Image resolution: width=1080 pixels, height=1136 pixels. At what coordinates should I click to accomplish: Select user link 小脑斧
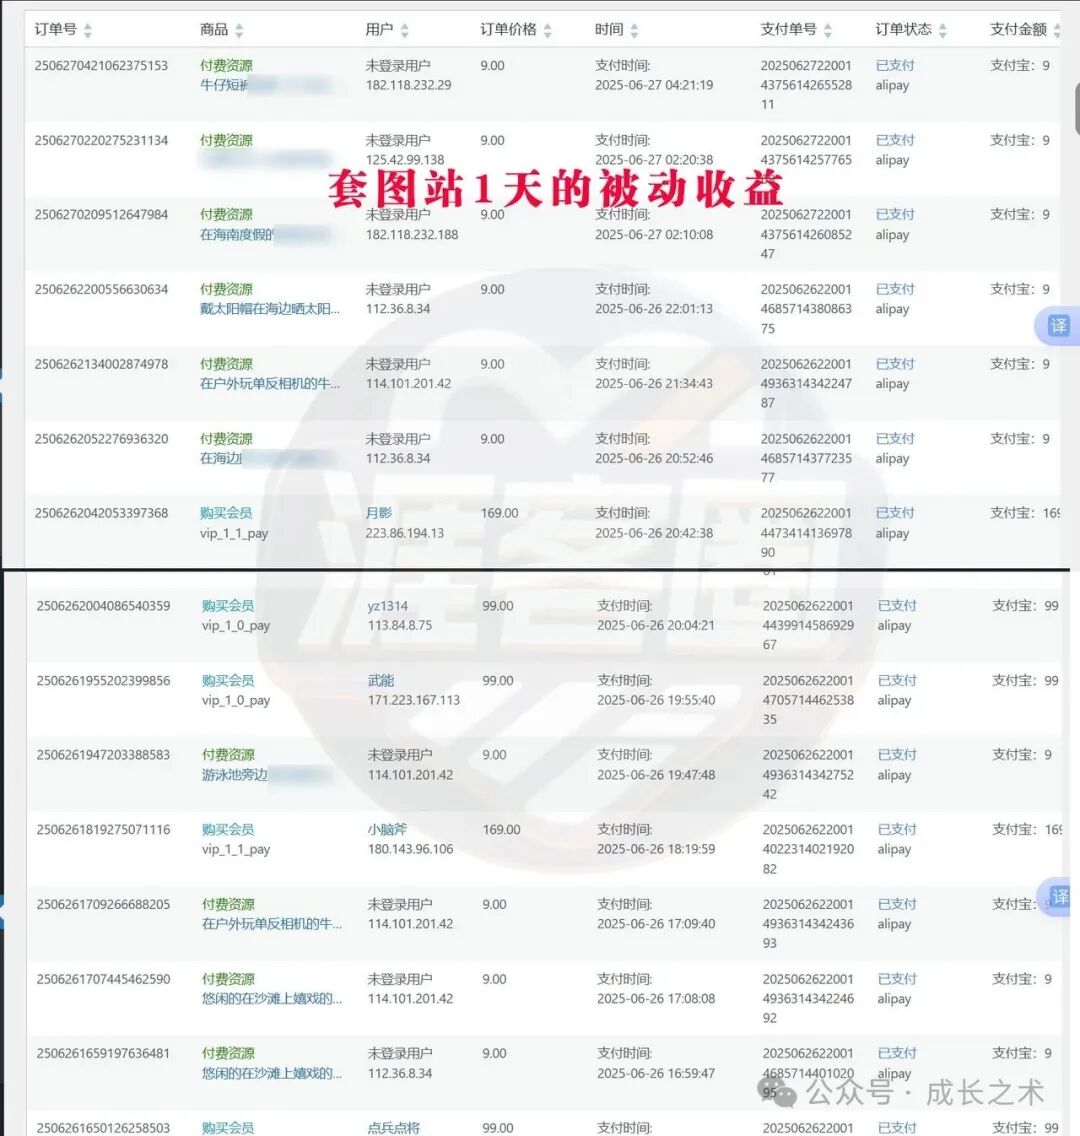click(387, 829)
